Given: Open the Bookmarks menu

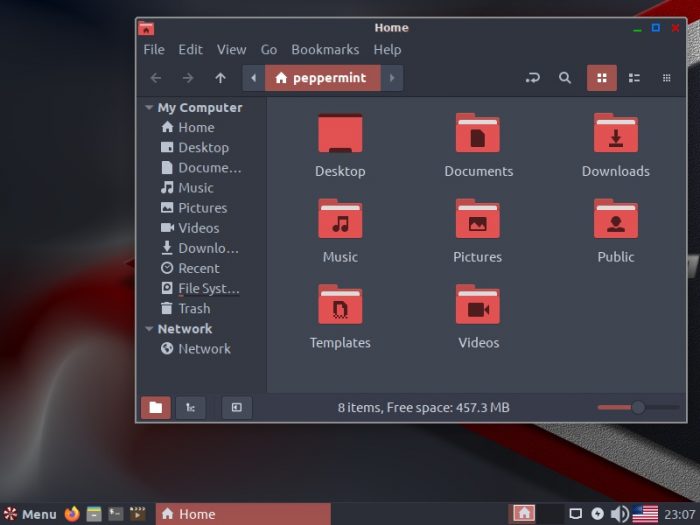Looking at the screenshot, I should pos(325,49).
